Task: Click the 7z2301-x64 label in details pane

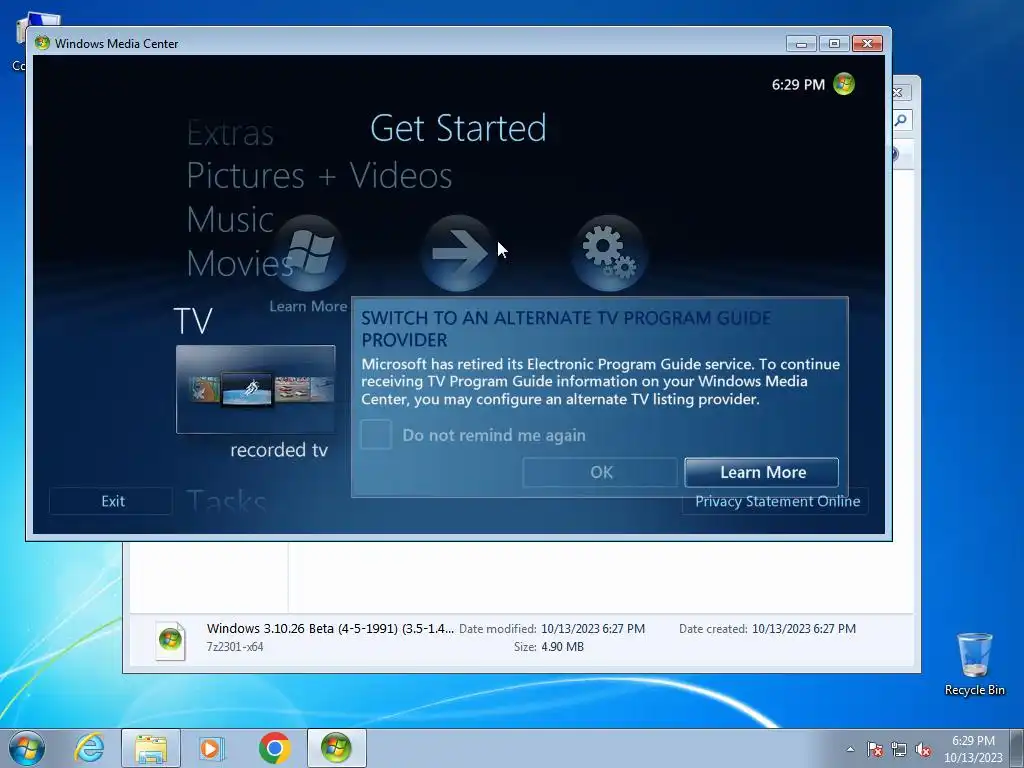Action: click(x=235, y=647)
